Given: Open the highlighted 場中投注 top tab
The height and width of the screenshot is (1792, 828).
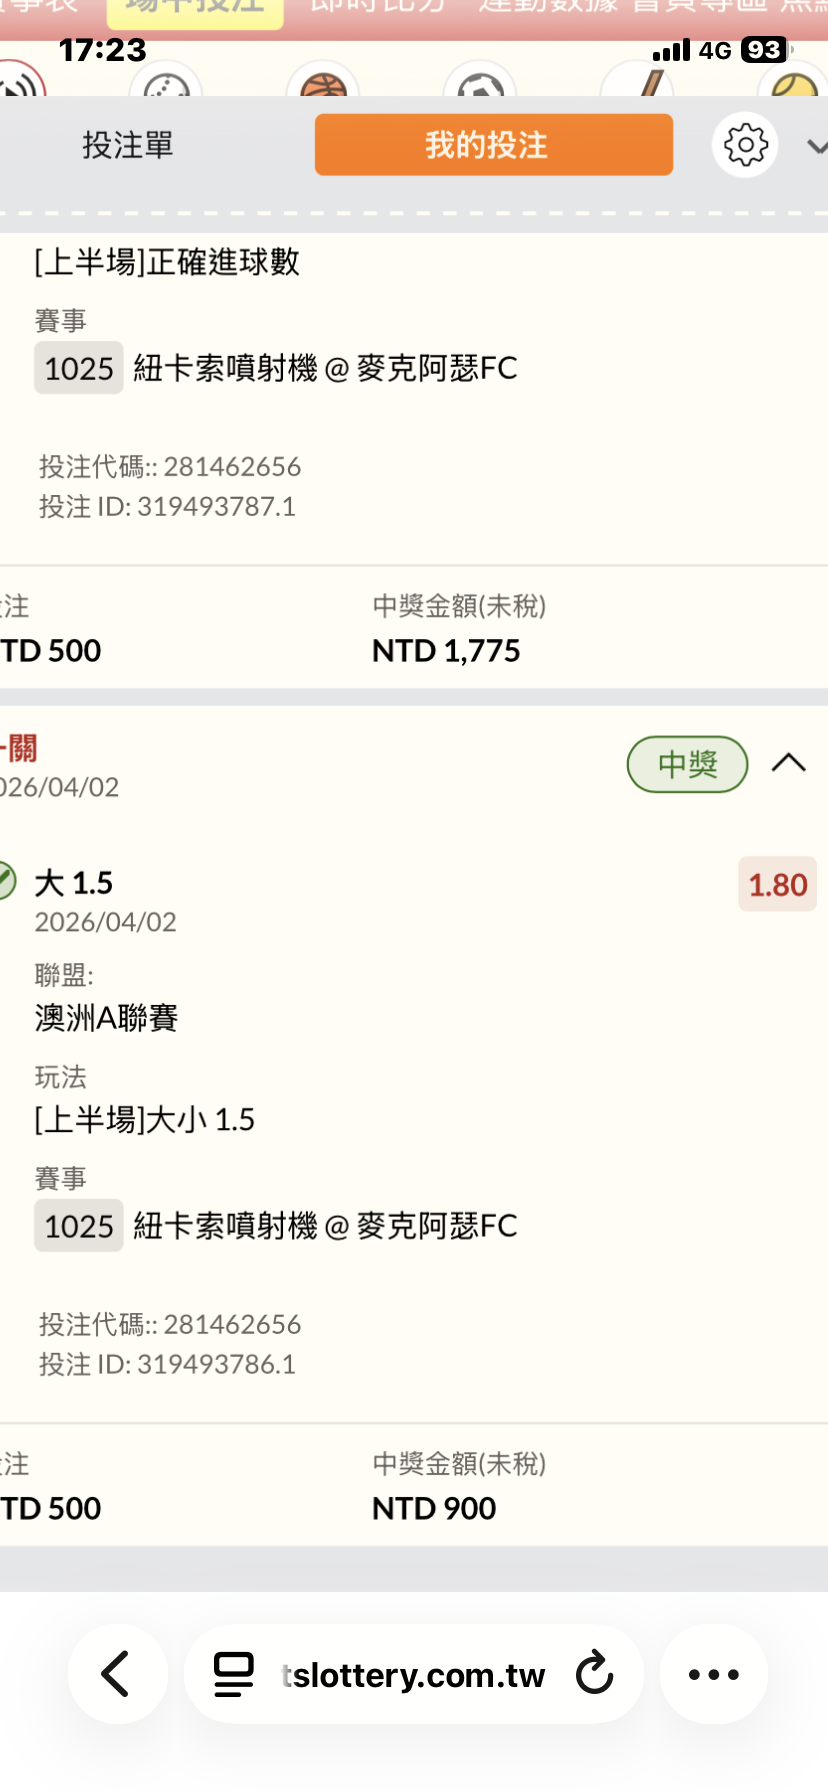Looking at the screenshot, I should pos(195,10).
